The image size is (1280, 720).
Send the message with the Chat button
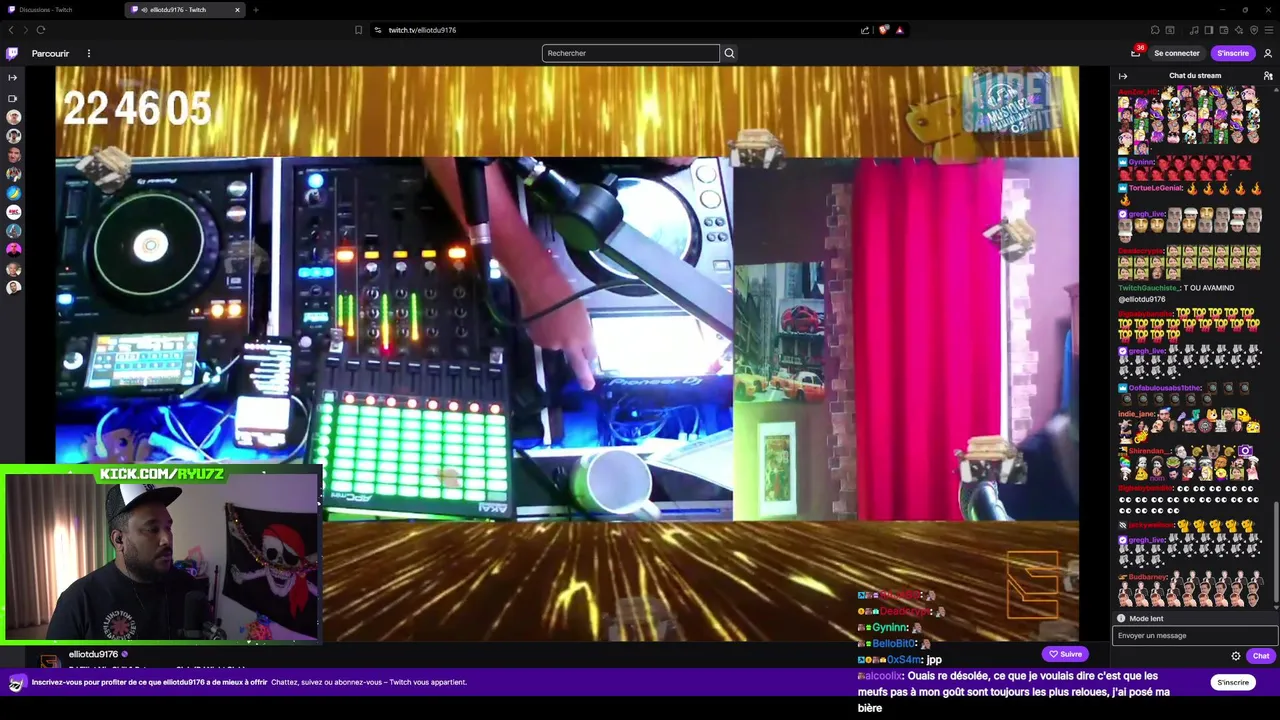[1261, 656]
